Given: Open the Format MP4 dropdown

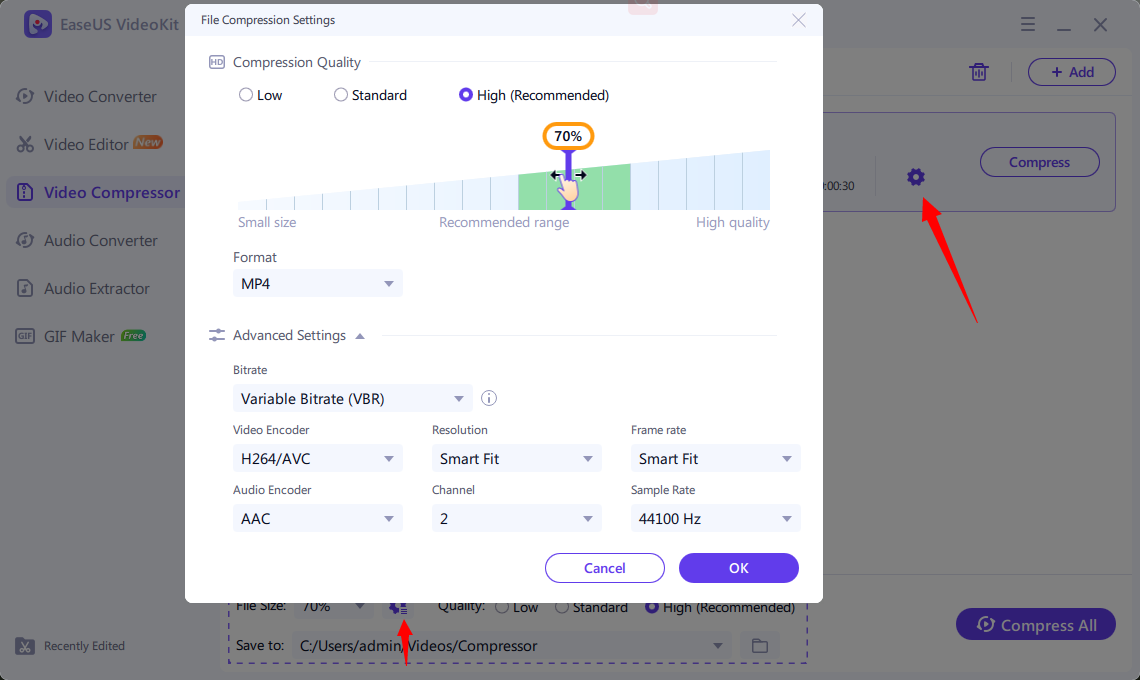Looking at the screenshot, I should pos(318,284).
